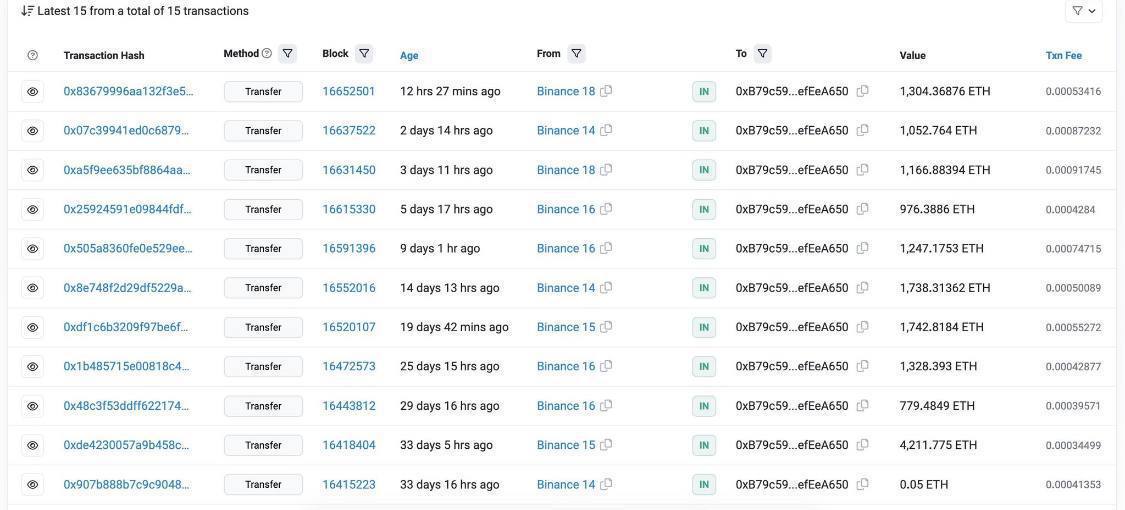The width and height of the screenshot is (1125, 510).
Task: Copy the To address for the 0.05 ETH row
Action: pos(862,484)
